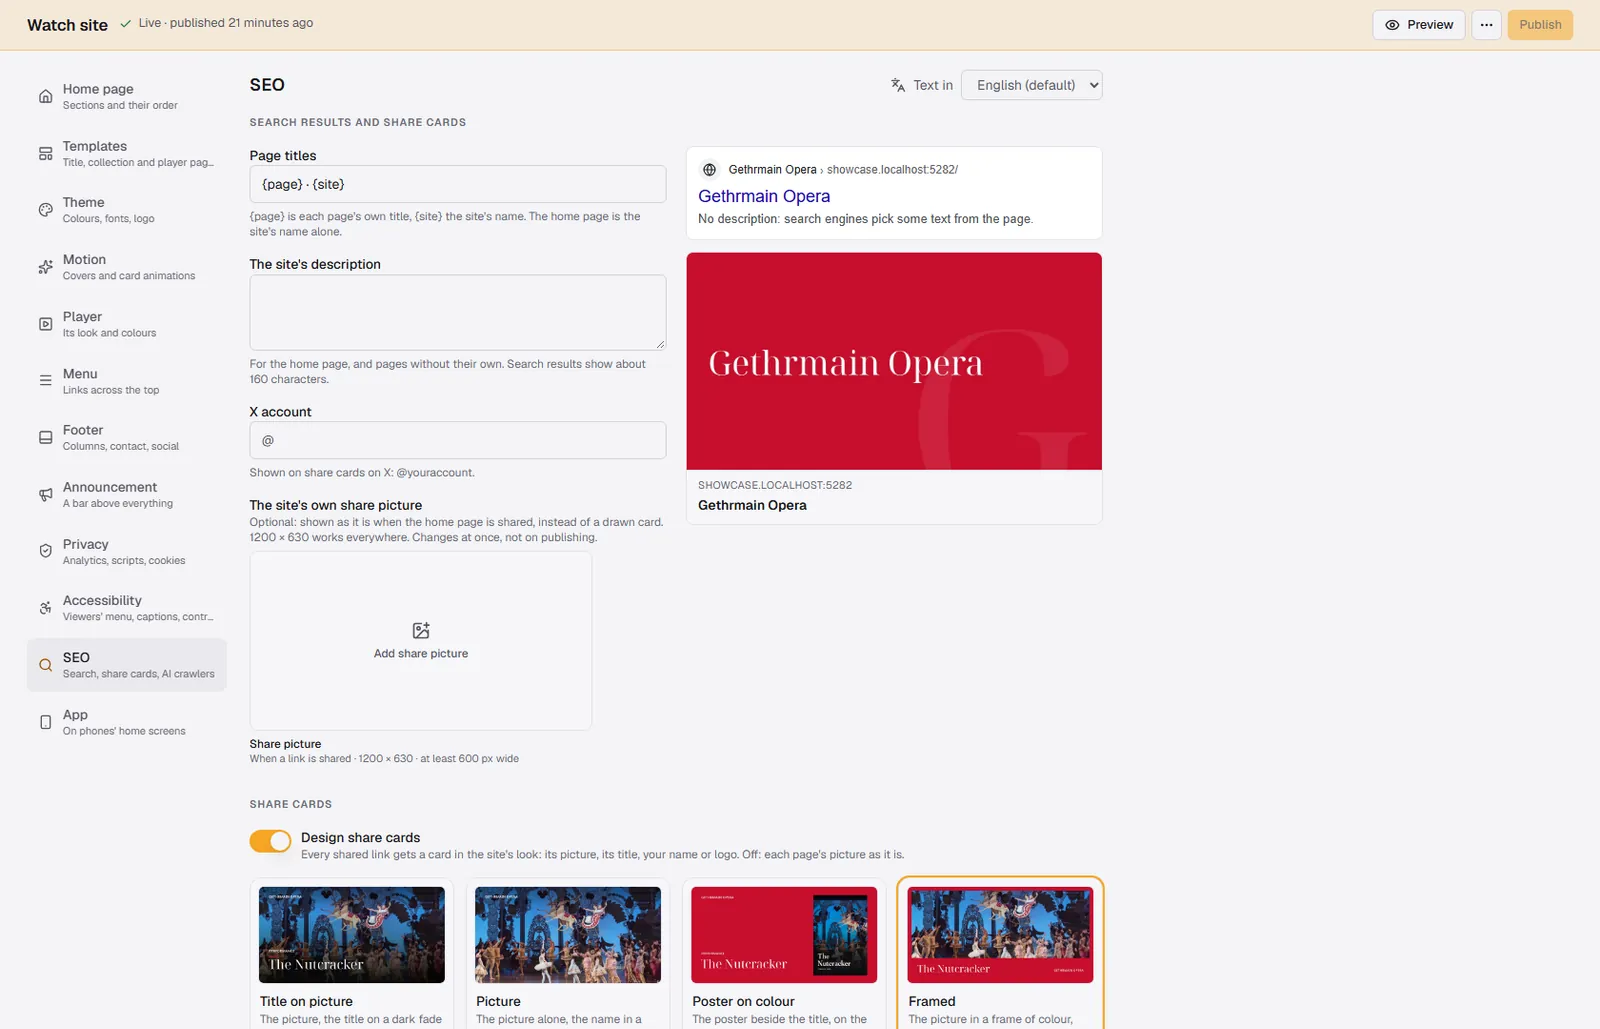Open Player look and colours entry

pyautogui.click(x=127, y=324)
